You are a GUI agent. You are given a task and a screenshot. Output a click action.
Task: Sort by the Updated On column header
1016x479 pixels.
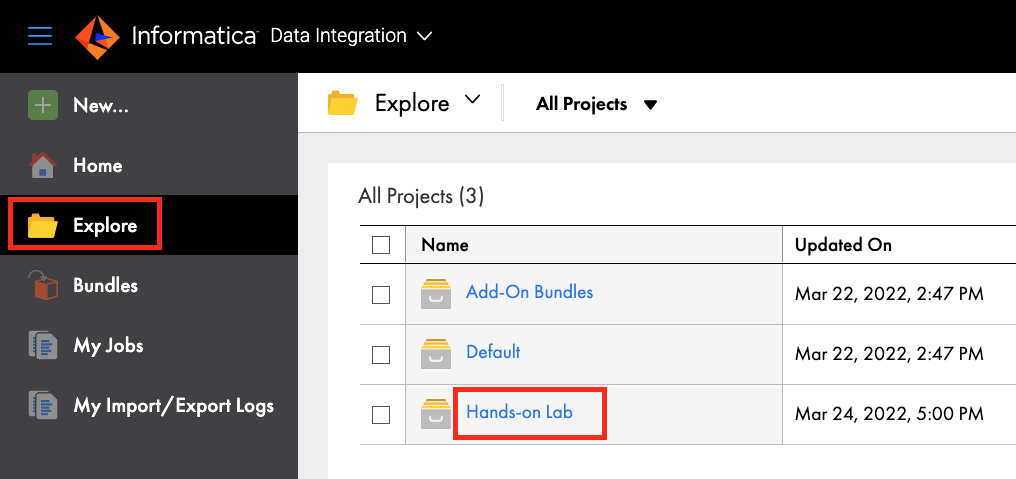pyautogui.click(x=843, y=245)
